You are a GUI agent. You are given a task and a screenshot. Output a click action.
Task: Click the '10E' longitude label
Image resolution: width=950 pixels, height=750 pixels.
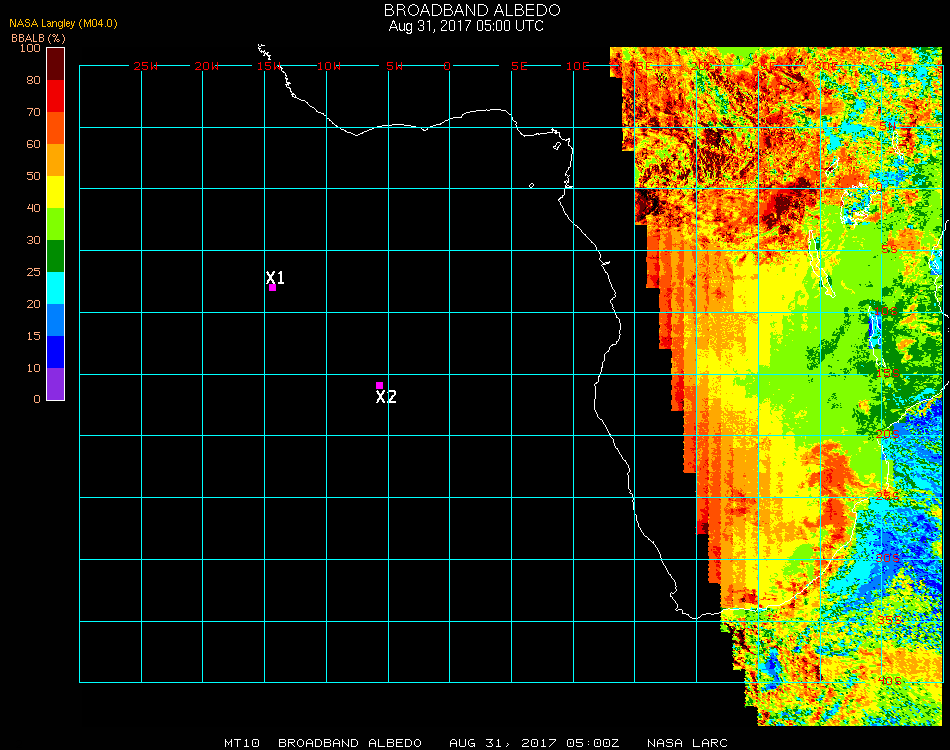click(577, 66)
